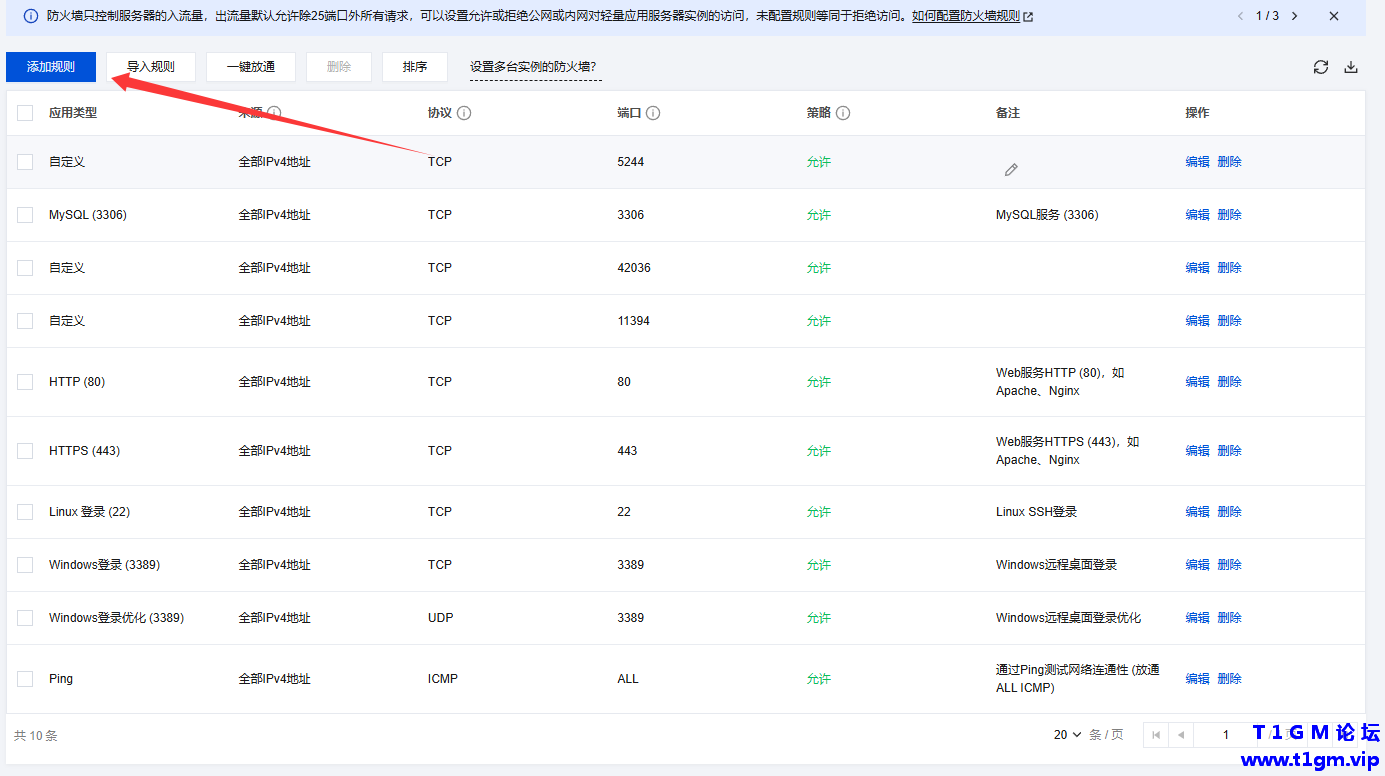Click 删除 for Windows登录优化 UDP rule

(1229, 618)
